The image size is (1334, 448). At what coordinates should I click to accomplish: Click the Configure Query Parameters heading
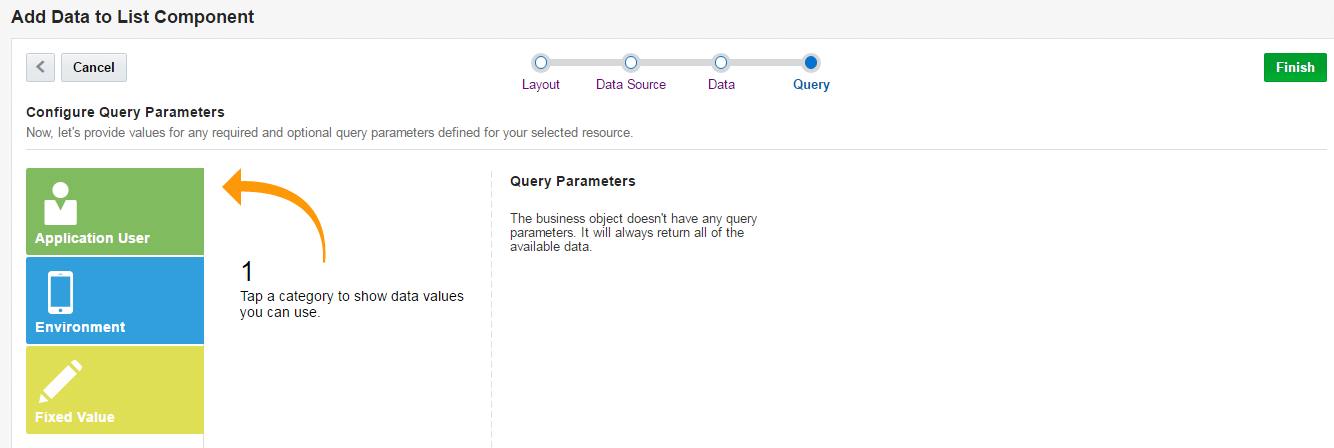click(125, 112)
